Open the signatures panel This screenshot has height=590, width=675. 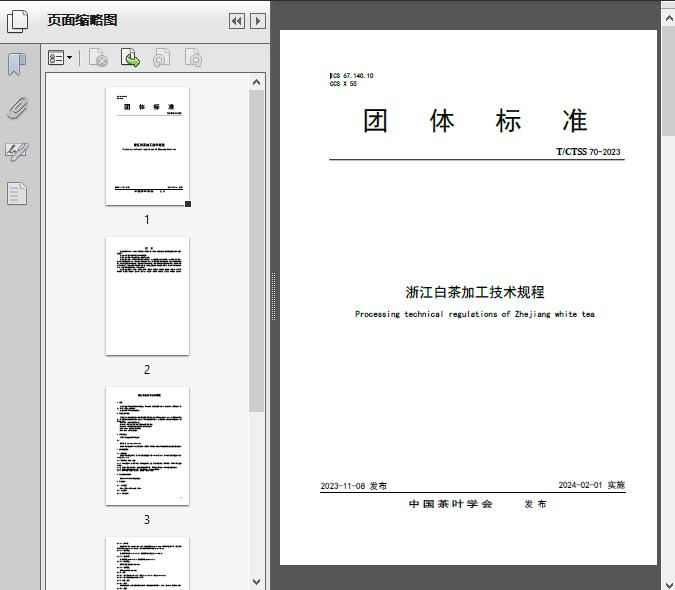[x=17, y=151]
